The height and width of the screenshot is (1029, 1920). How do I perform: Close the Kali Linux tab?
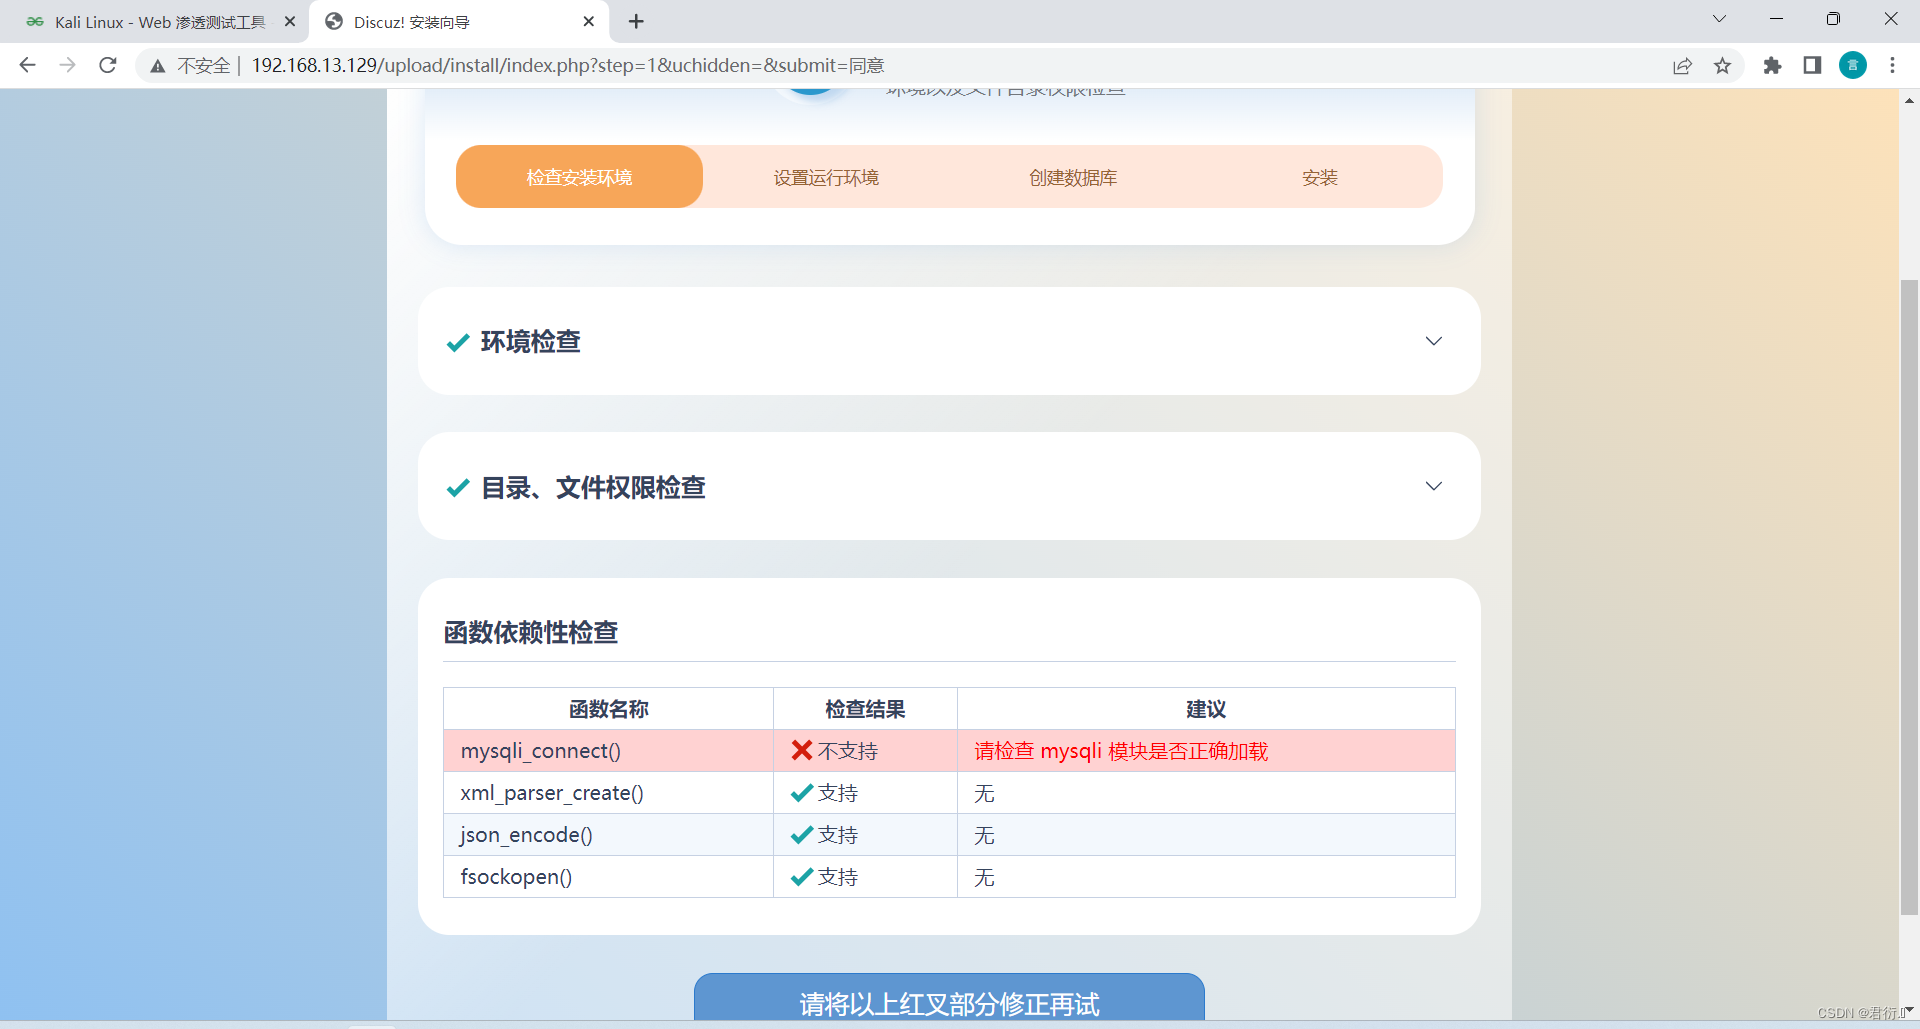pos(290,21)
